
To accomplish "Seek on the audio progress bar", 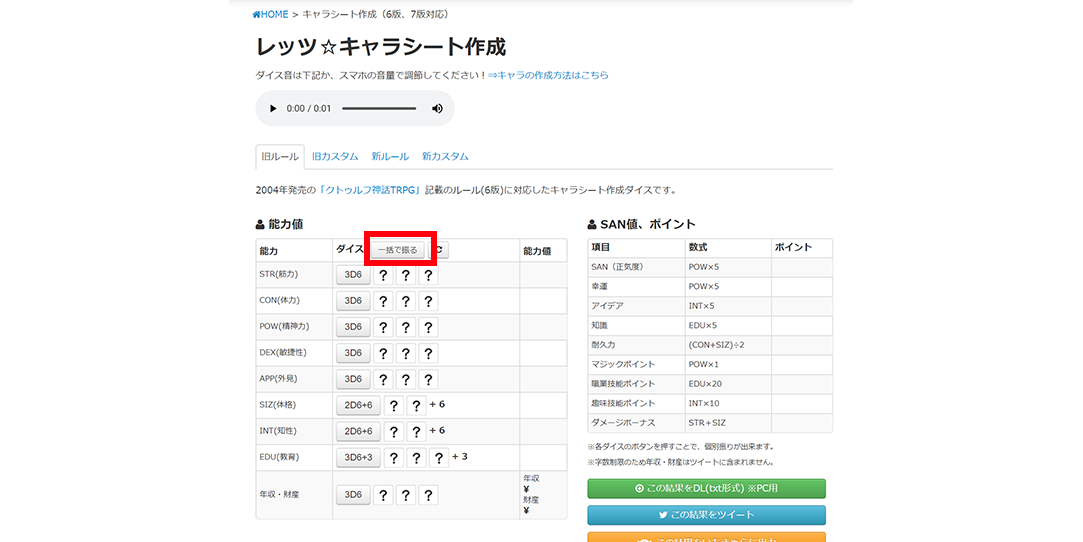I will pyautogui.click(x=379, y=108).
